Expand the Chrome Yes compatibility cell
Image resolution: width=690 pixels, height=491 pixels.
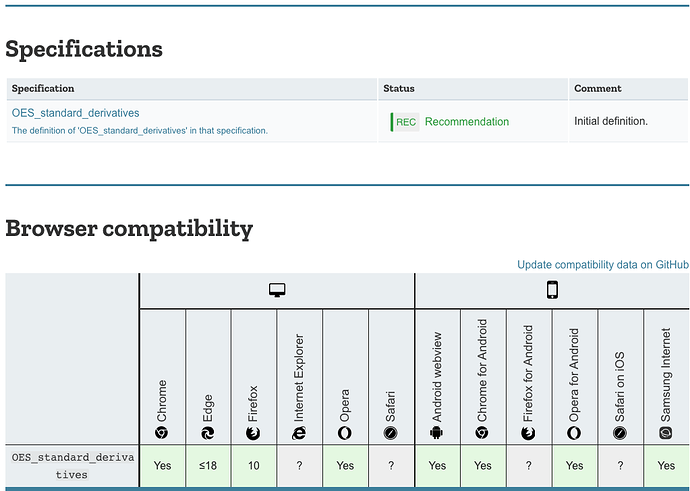point(162,465)
